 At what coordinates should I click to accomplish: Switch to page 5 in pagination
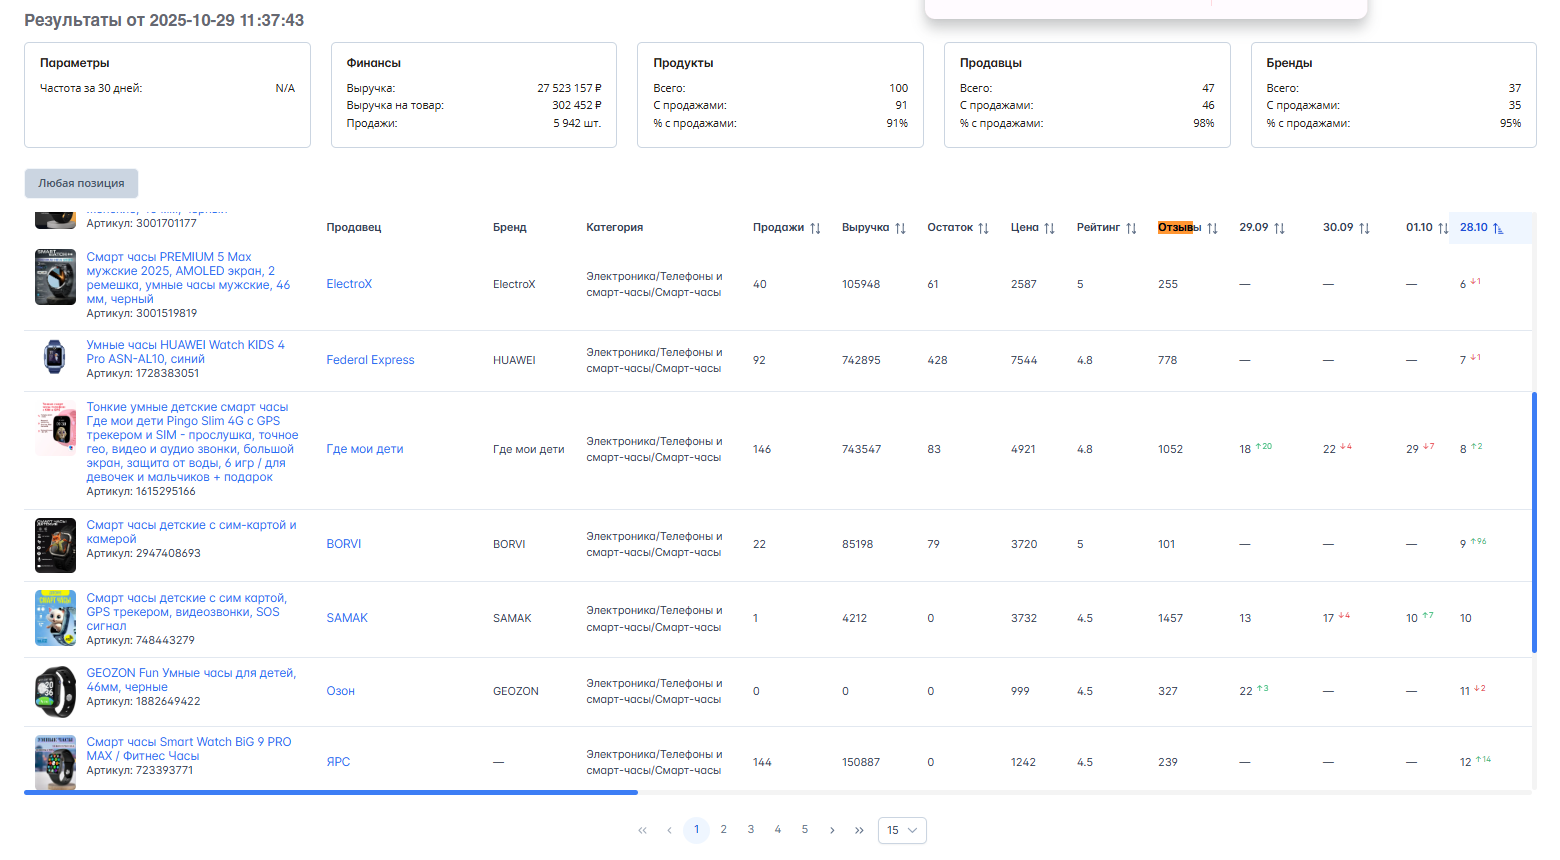tap(805, 830)
